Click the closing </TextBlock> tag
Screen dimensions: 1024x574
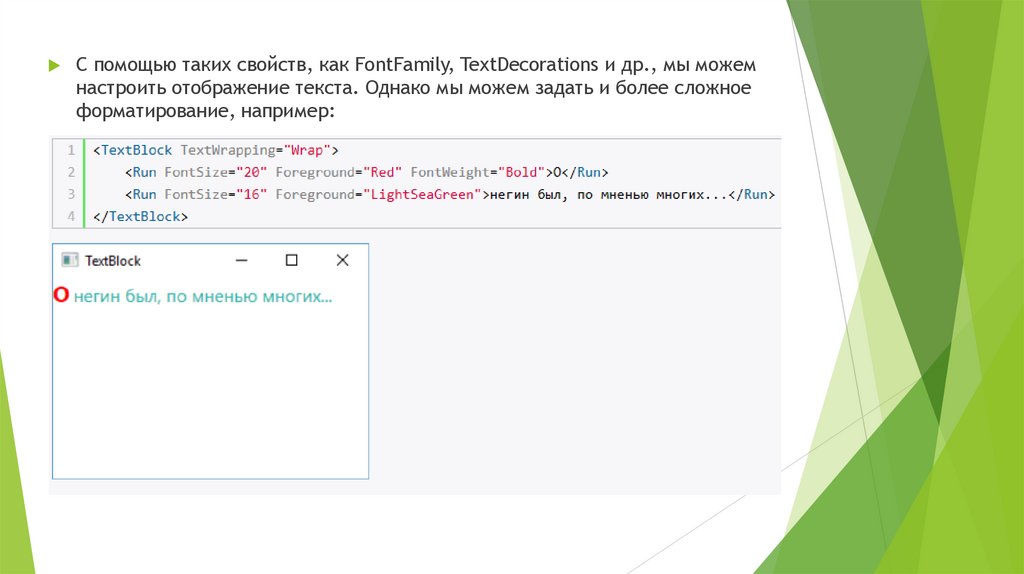click(x=140, y=216)
